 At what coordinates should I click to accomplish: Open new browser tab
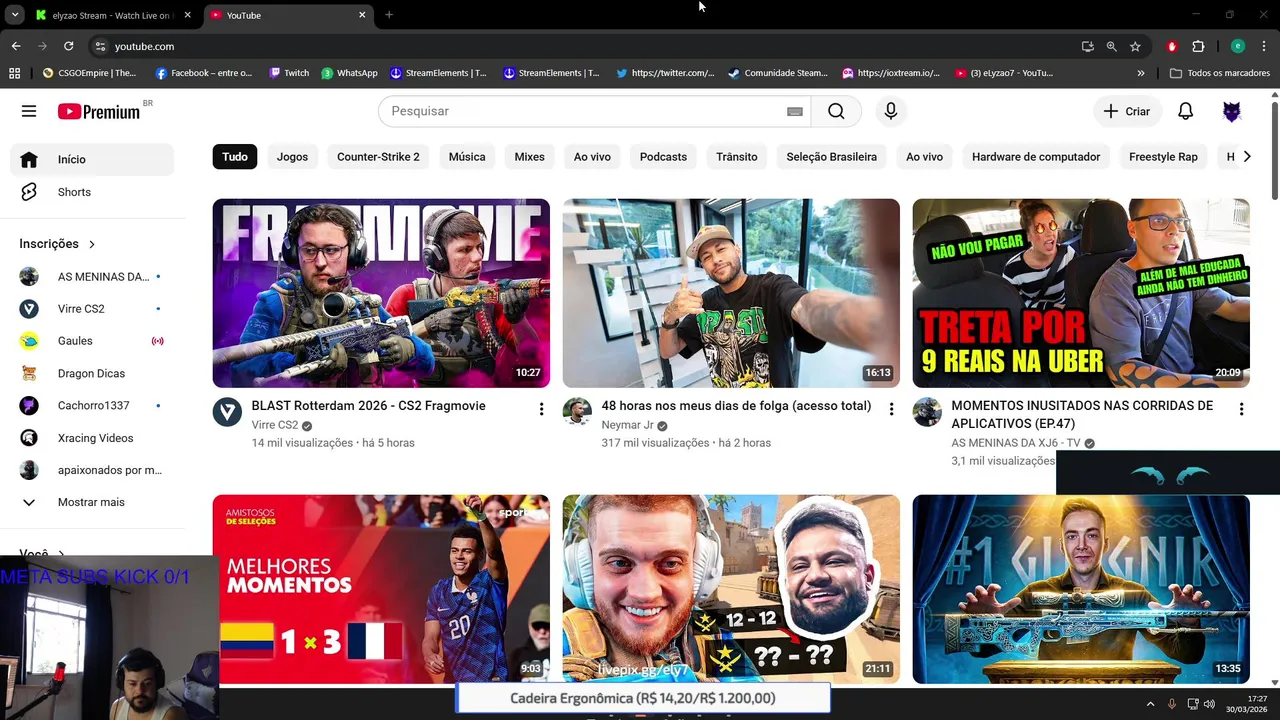389,15
